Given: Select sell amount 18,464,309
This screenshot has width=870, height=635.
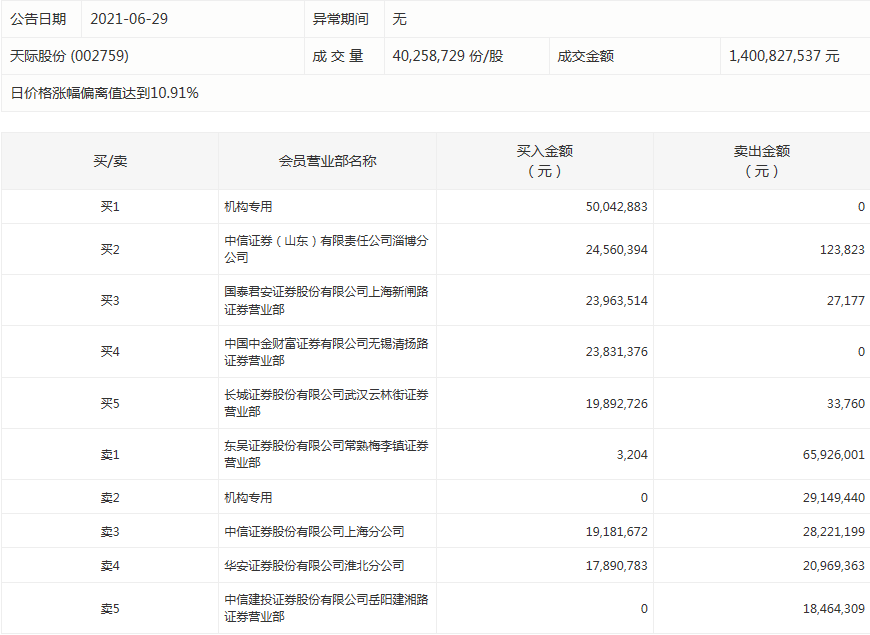Looking at the screenshot, I should coord(833,609).
